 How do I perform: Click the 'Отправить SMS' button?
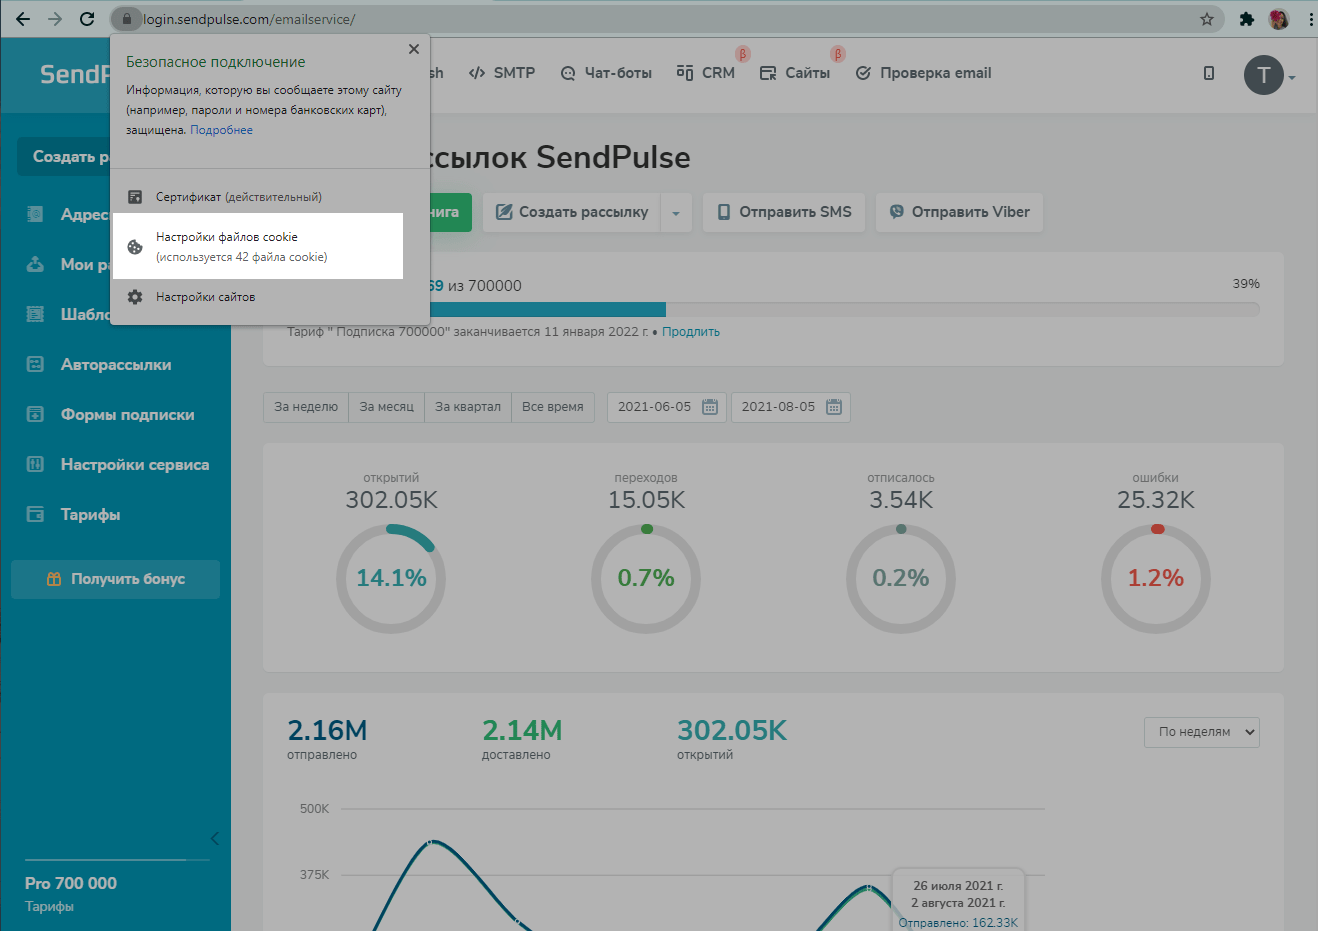(x=784, y=212)
